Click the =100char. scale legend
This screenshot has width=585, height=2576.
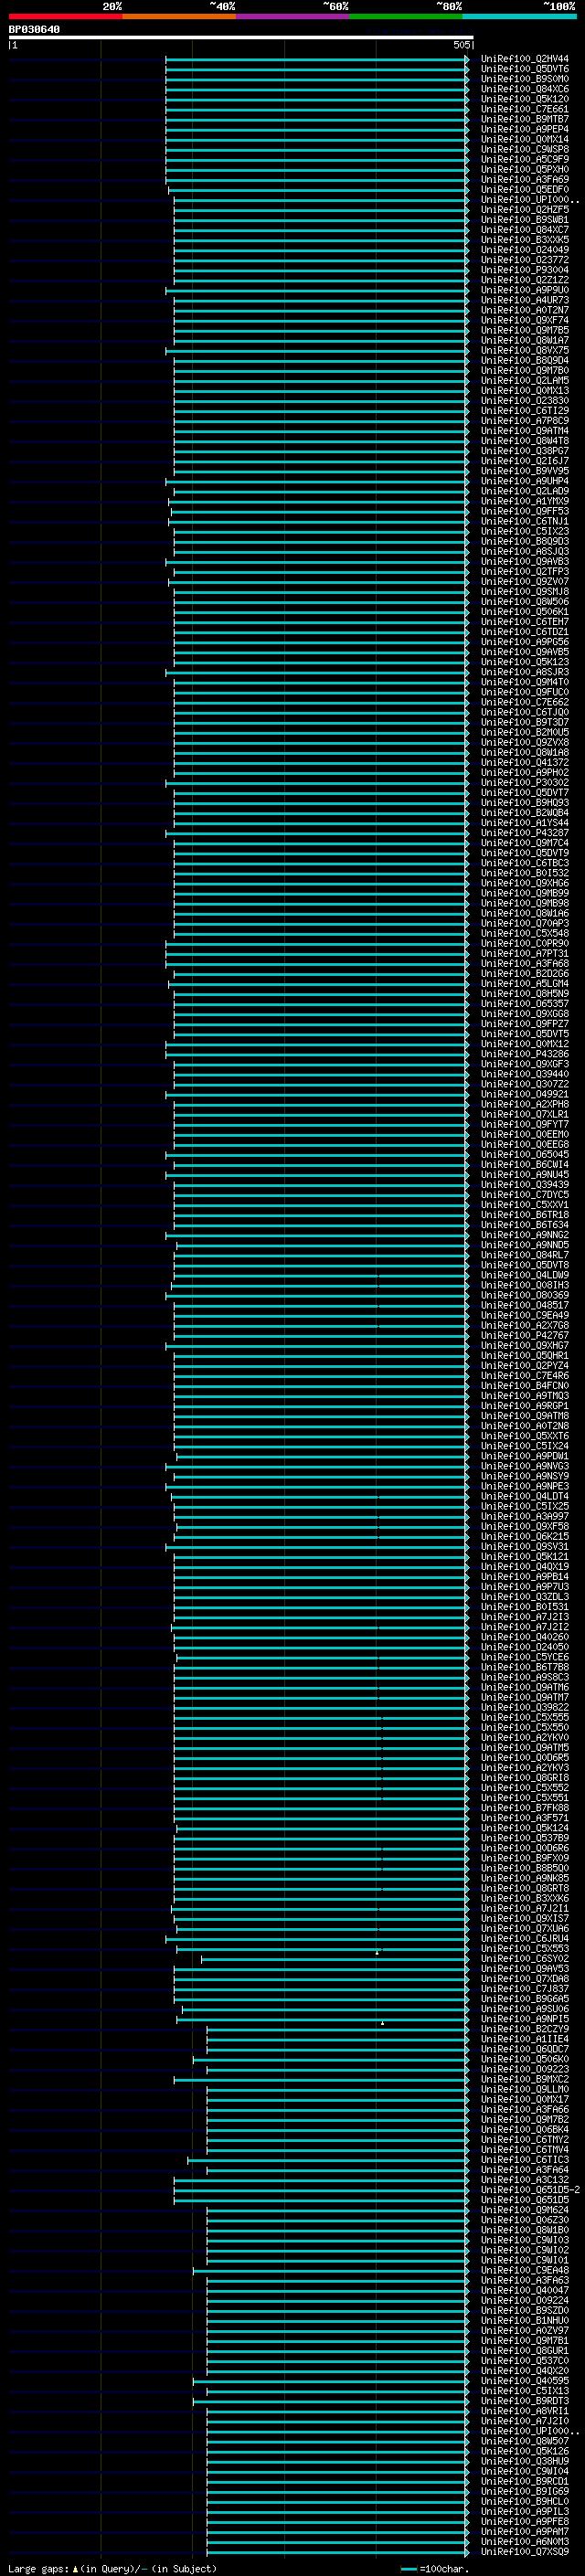[x=434, y=2569]
